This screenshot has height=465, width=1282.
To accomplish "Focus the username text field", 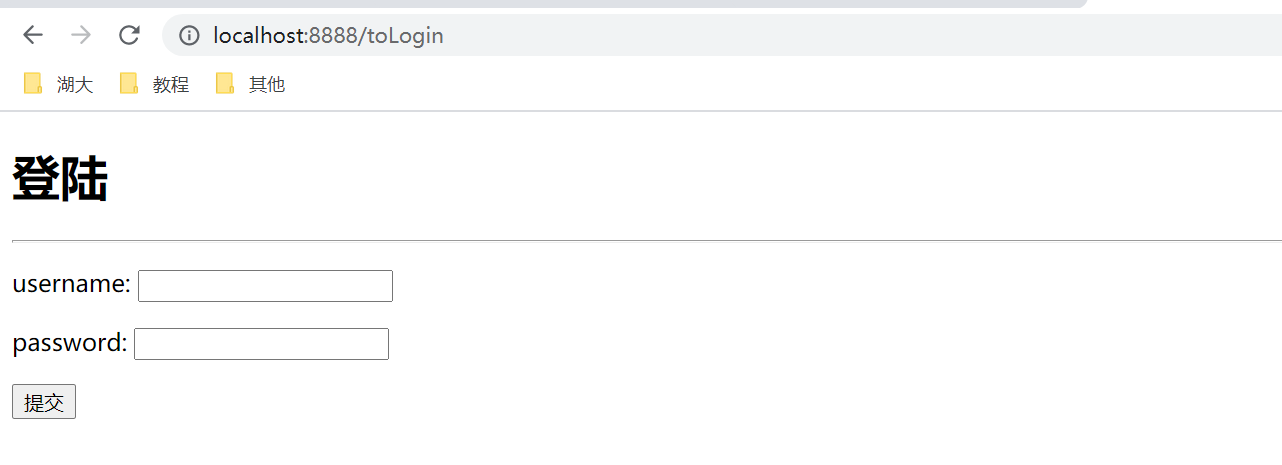I will click(x=265, y=286).
